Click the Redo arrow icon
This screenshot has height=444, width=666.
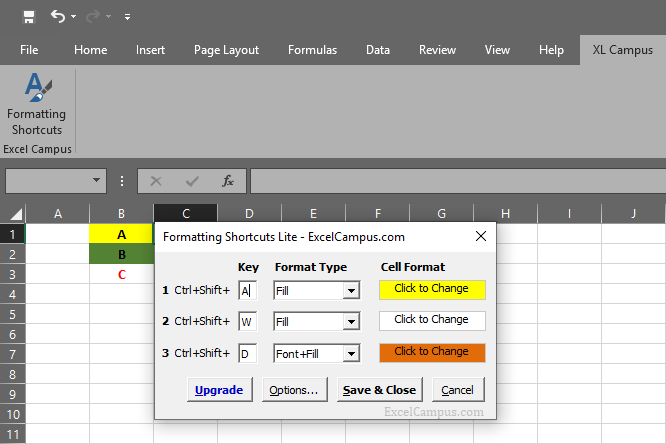[x=93, y=17]
